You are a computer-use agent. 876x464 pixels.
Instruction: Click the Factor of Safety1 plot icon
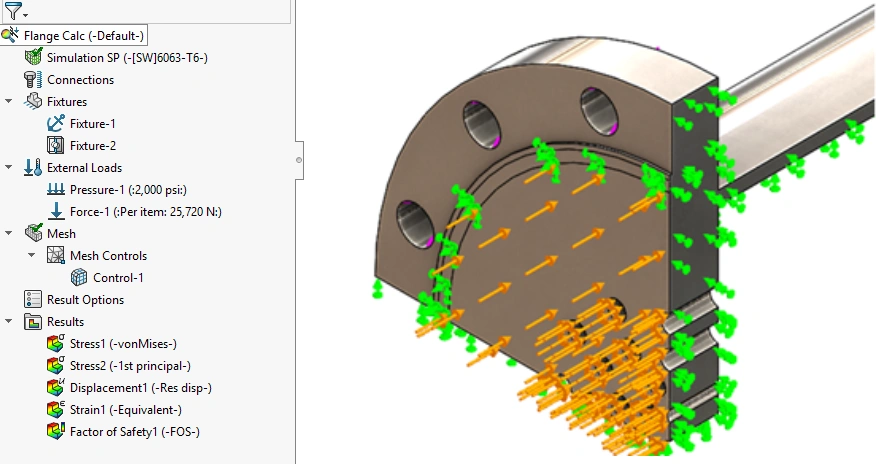[x=56, y=432]
